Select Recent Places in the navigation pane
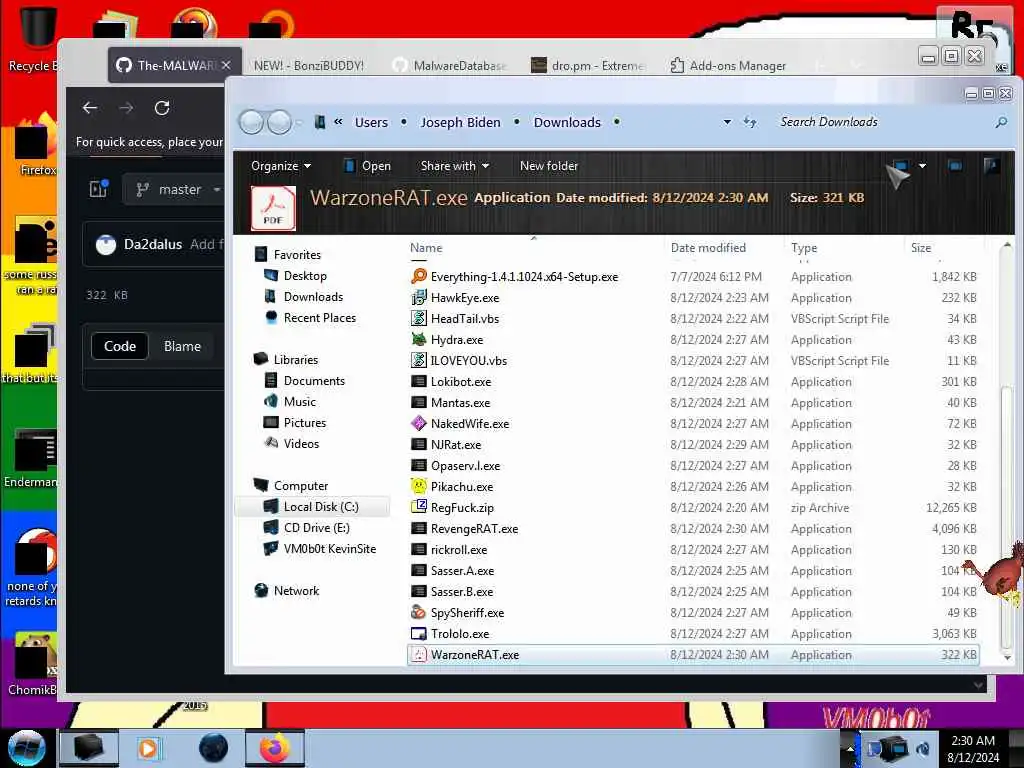This screenshot has height=768, width=1024. point(320,317)
